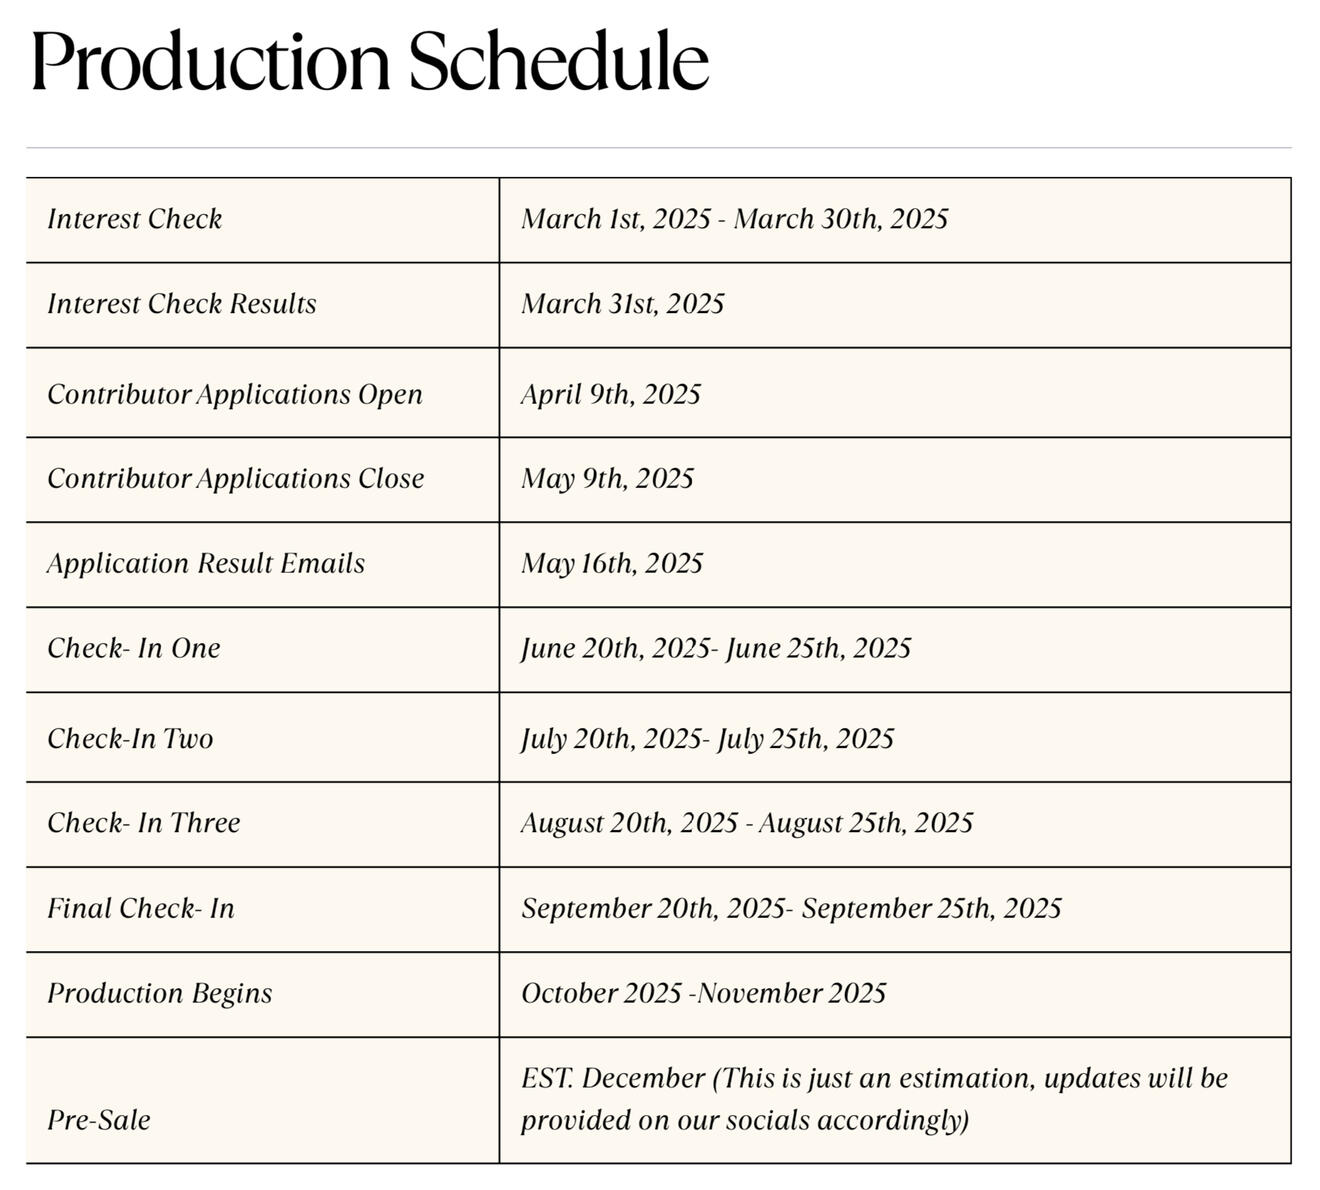Click the July 20th to July 25th dates

[707, 739]
